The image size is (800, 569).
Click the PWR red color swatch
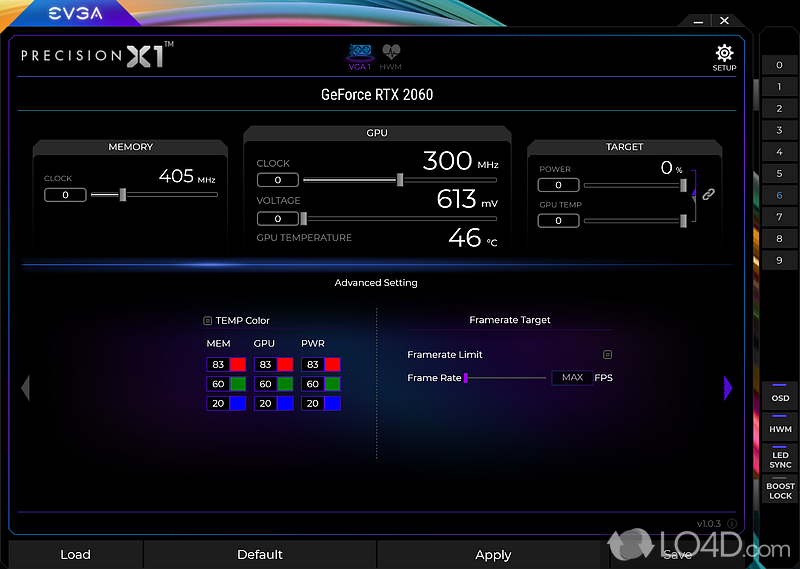tap(333, 364)
